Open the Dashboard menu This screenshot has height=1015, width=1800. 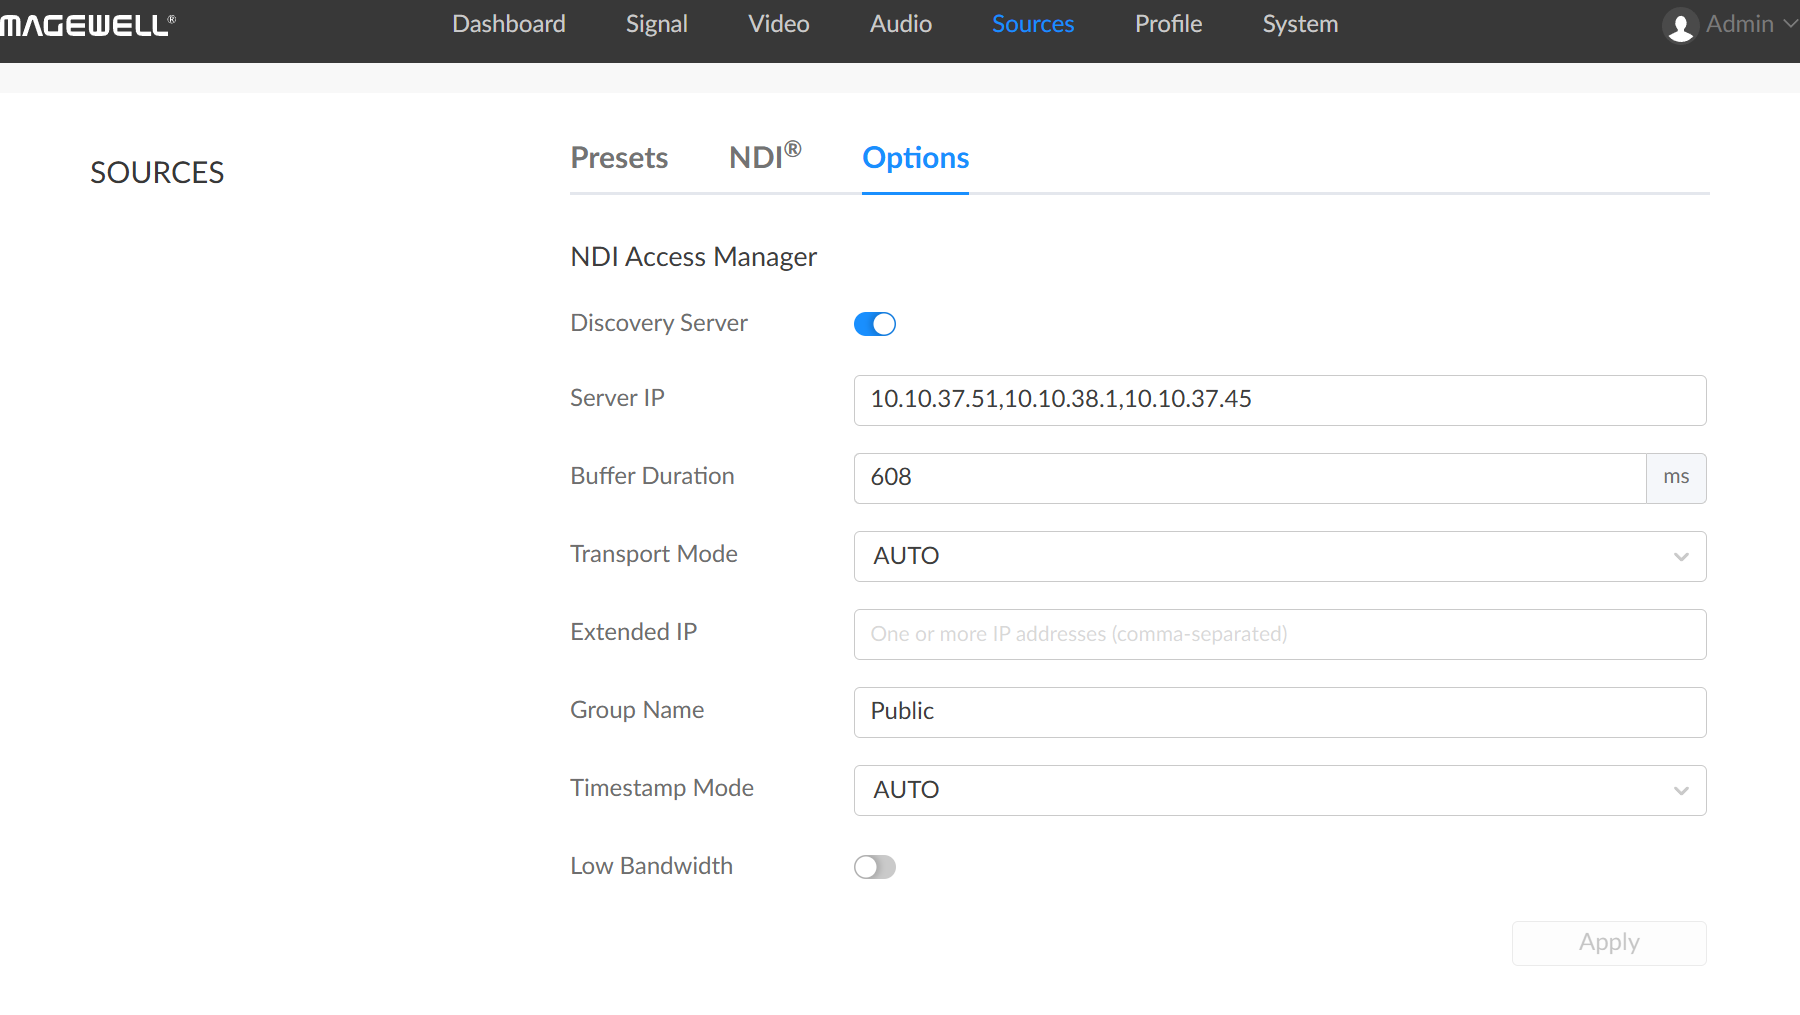pyautogui.click(x=508, y=24)
